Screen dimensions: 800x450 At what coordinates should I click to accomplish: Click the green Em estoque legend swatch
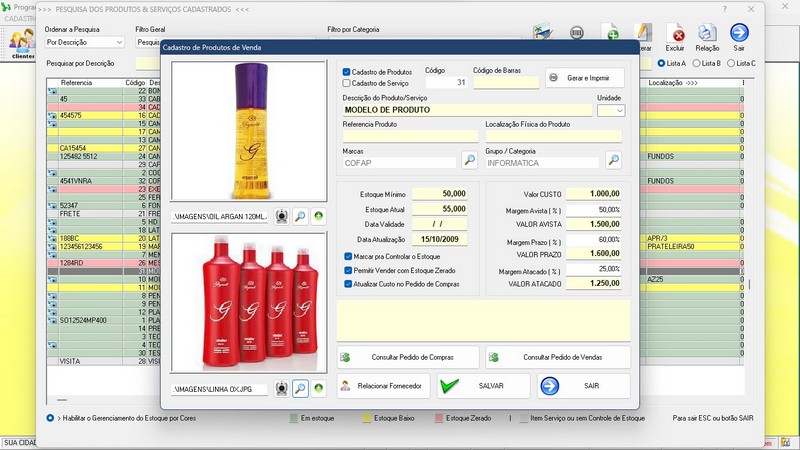294,418
